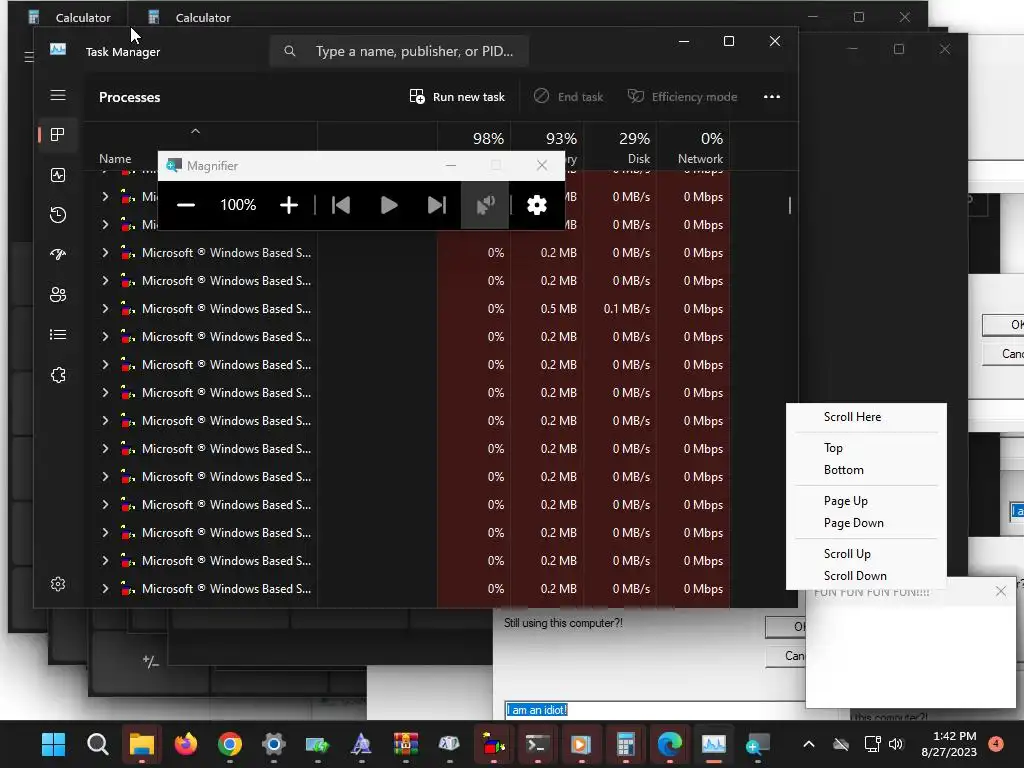Click plus/minus key in background Calculator
Image resolution: width=1024 pixels, height=768 pixels.
coord(151,662)
